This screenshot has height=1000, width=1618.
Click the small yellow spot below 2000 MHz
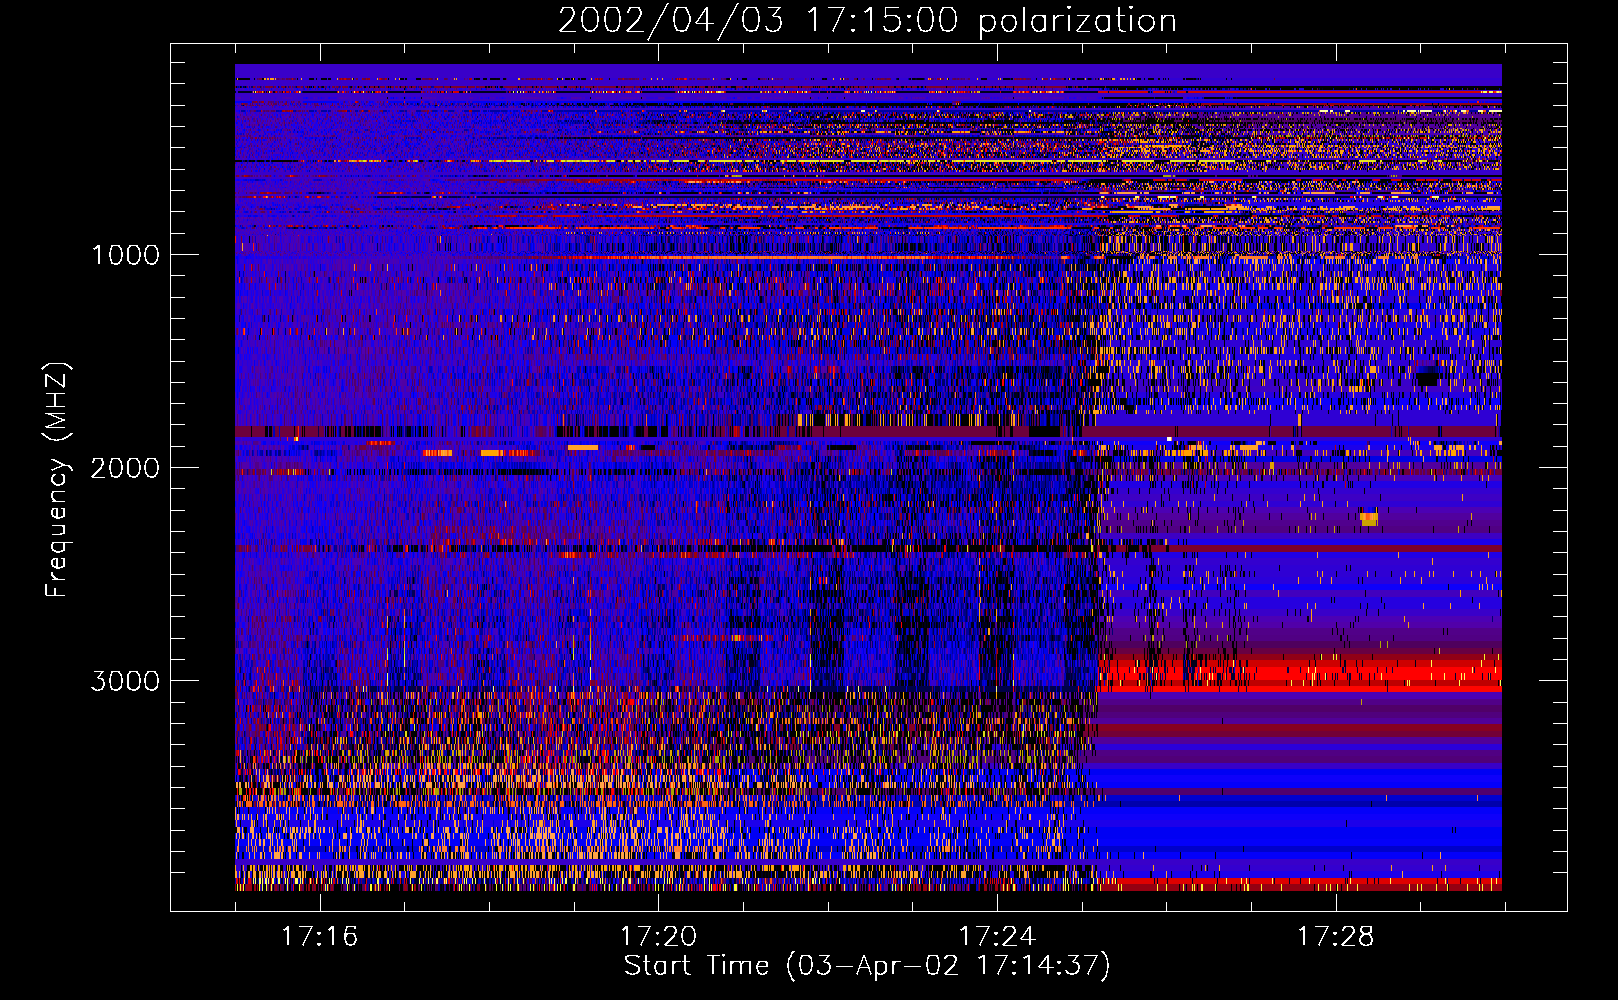tap(1368, 519)
